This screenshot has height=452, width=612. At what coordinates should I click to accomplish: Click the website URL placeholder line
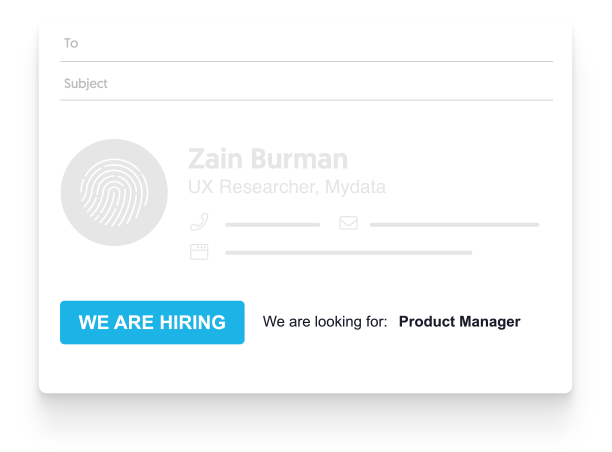pos(348,253)
